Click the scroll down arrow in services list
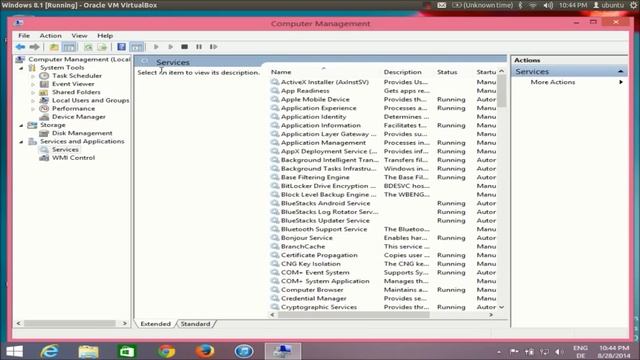This screenshot has width=640, height=360. pyautogui.click(x=502, y=307)
